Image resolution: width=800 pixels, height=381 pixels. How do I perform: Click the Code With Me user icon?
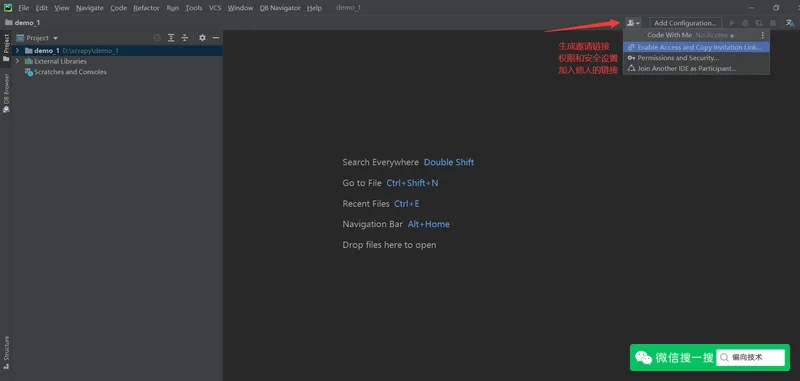(x=633, y=23)
